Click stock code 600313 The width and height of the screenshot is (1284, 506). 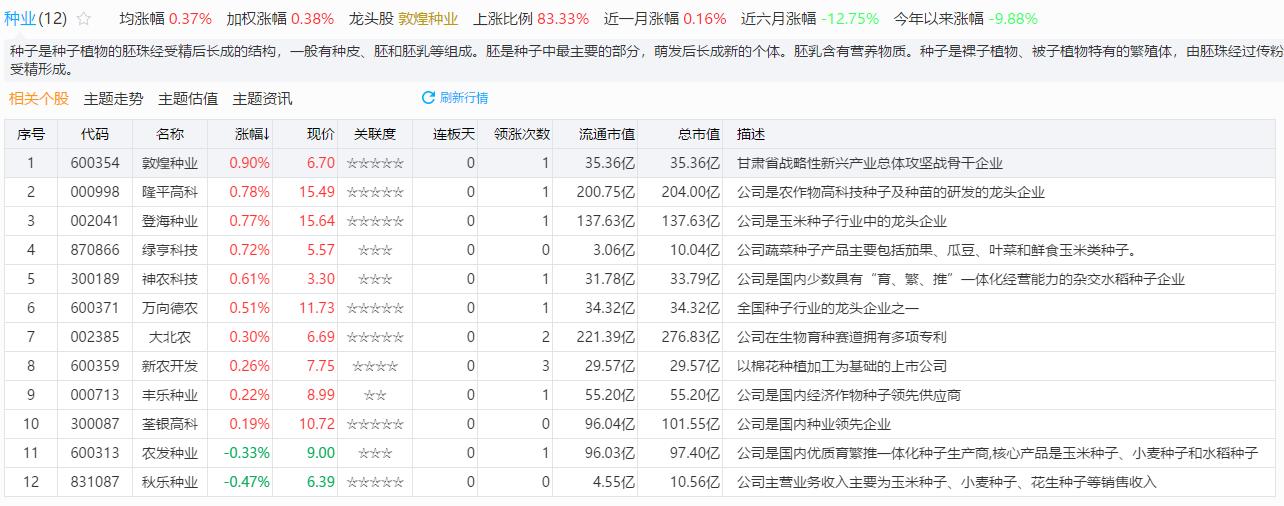[x=95, y=453]
